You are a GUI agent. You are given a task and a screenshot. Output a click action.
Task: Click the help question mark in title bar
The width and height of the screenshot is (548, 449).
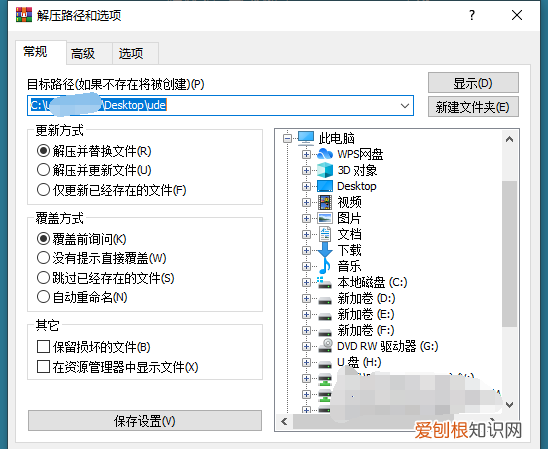pyautogui.click(x=472, y=15)
